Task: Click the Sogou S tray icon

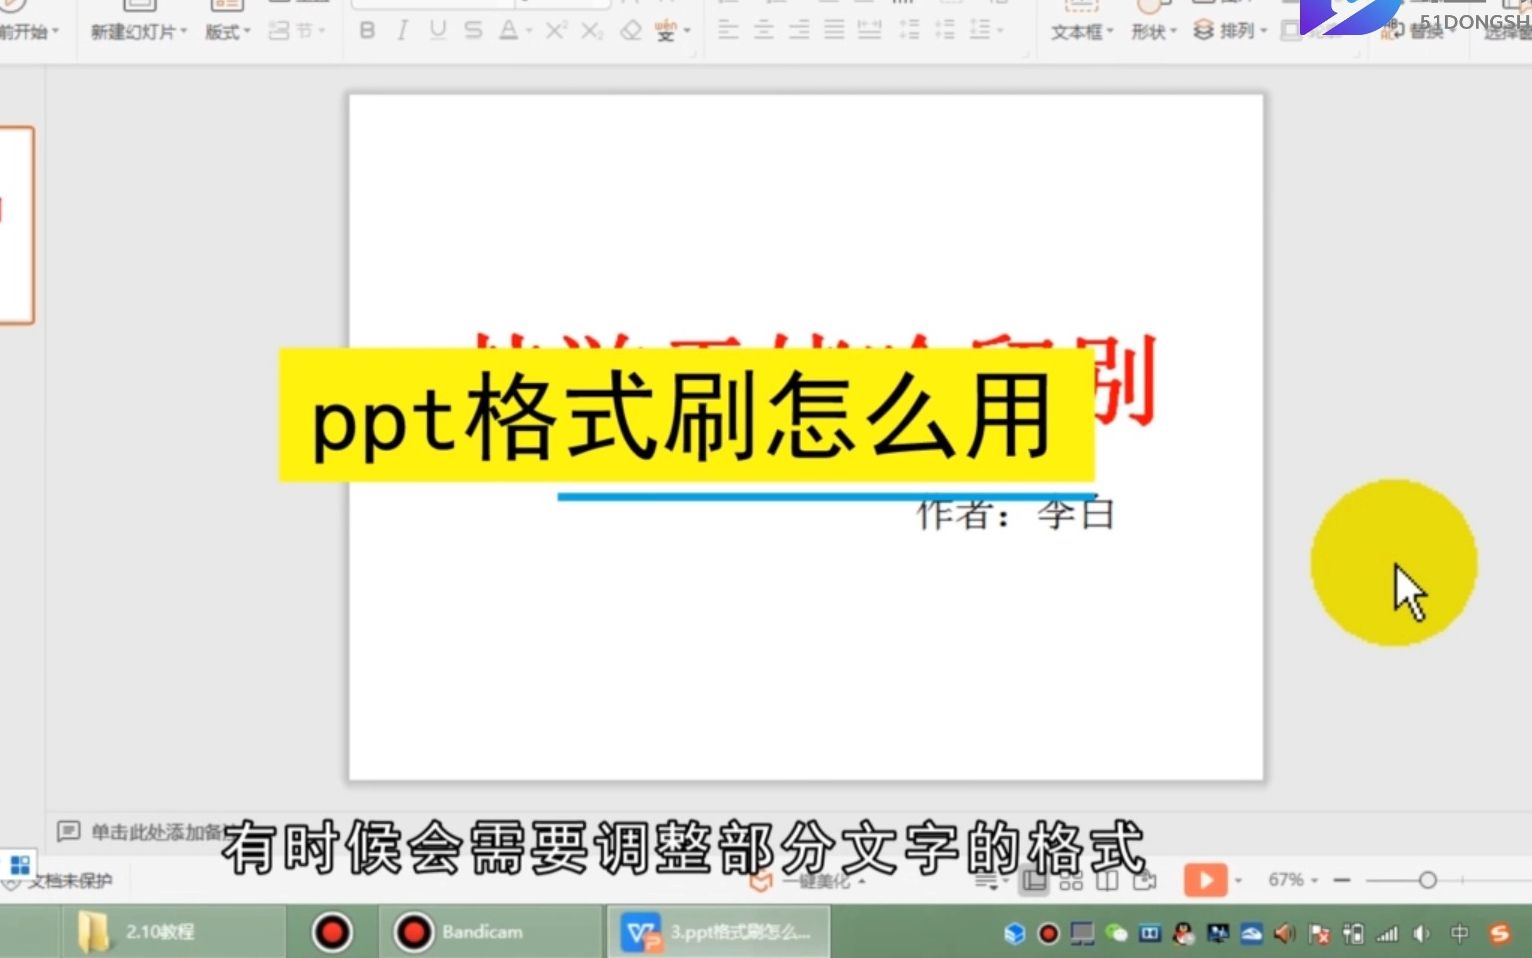Action: (1499, 933)
